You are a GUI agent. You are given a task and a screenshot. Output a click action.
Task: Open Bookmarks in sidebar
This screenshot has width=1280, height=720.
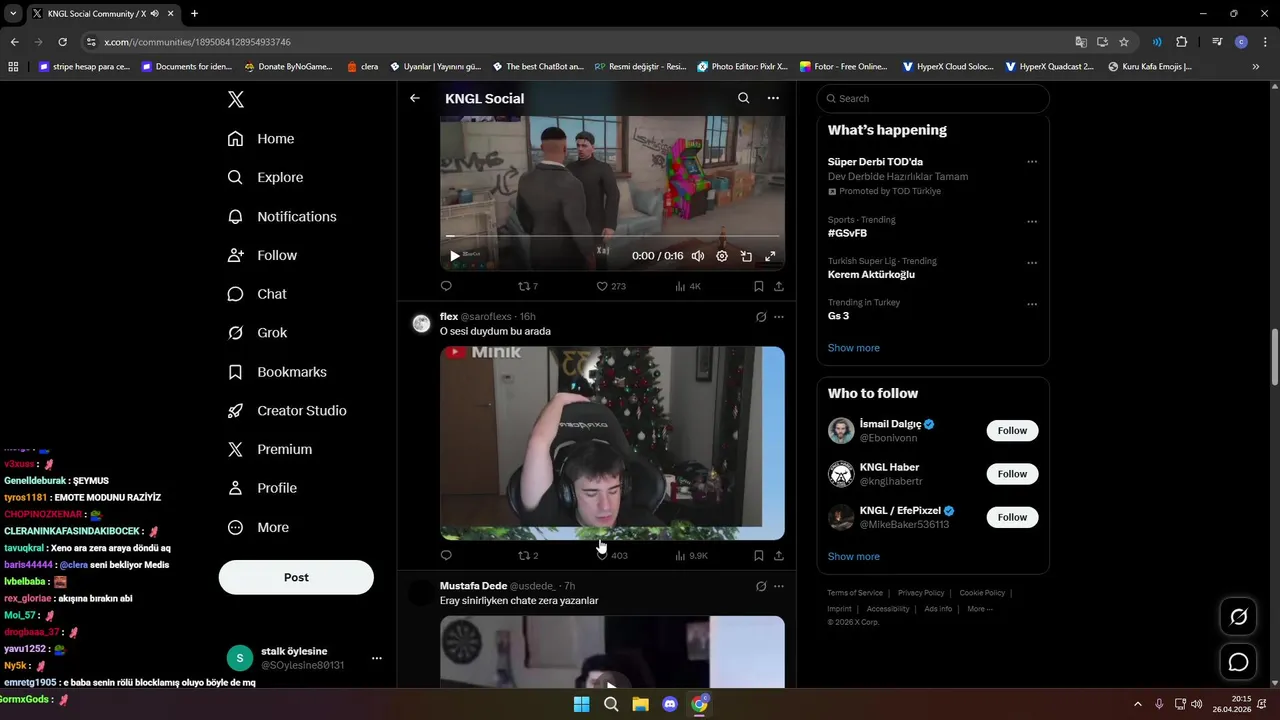pyautogui.click(x=277, y=372)
